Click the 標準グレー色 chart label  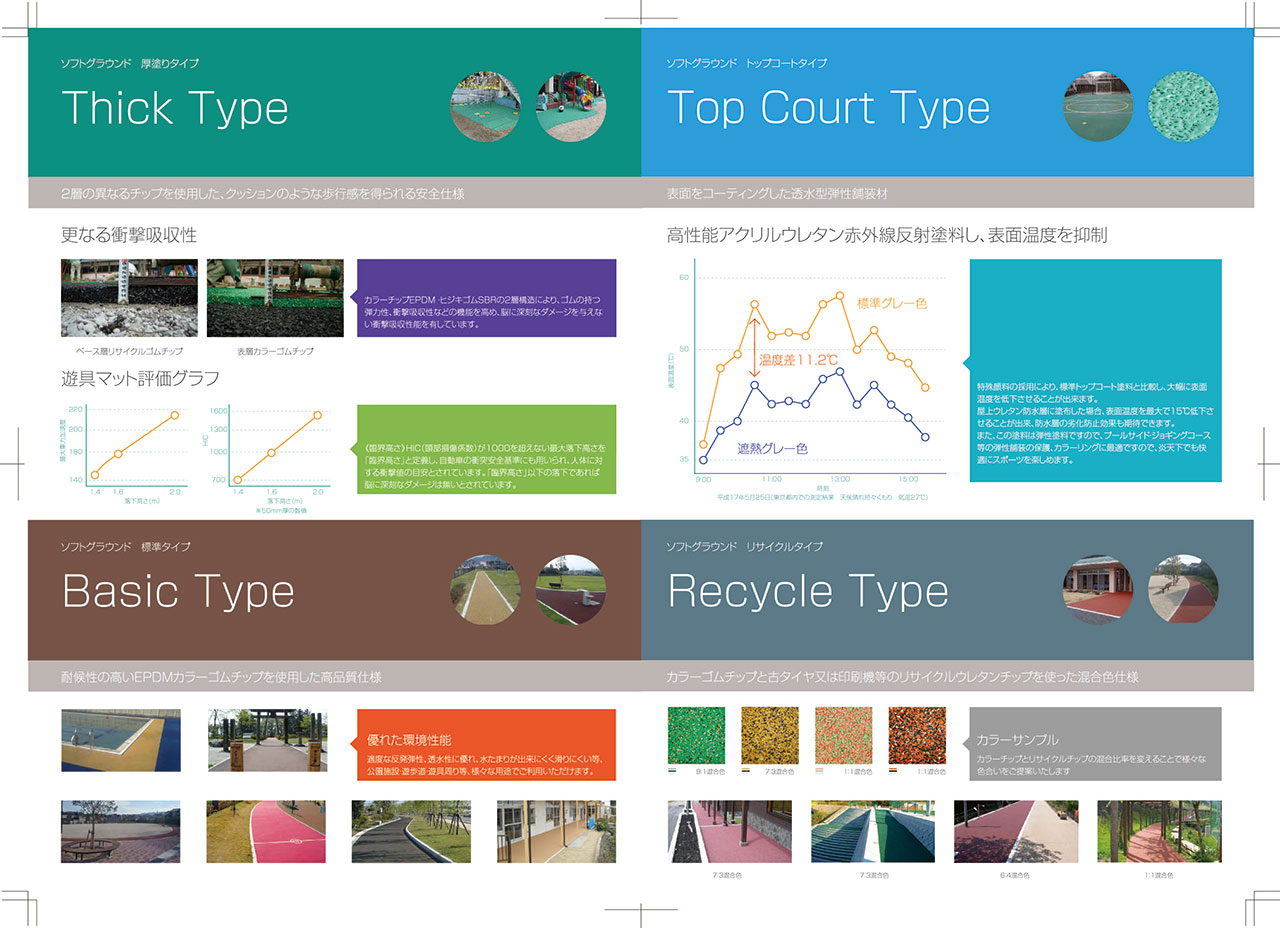pyautogui.click(x=893, y=302)
